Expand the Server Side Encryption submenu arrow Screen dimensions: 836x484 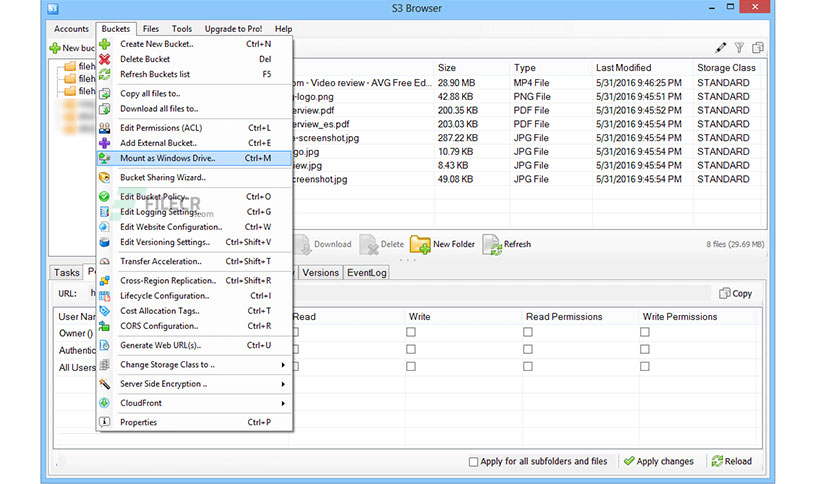283,384
